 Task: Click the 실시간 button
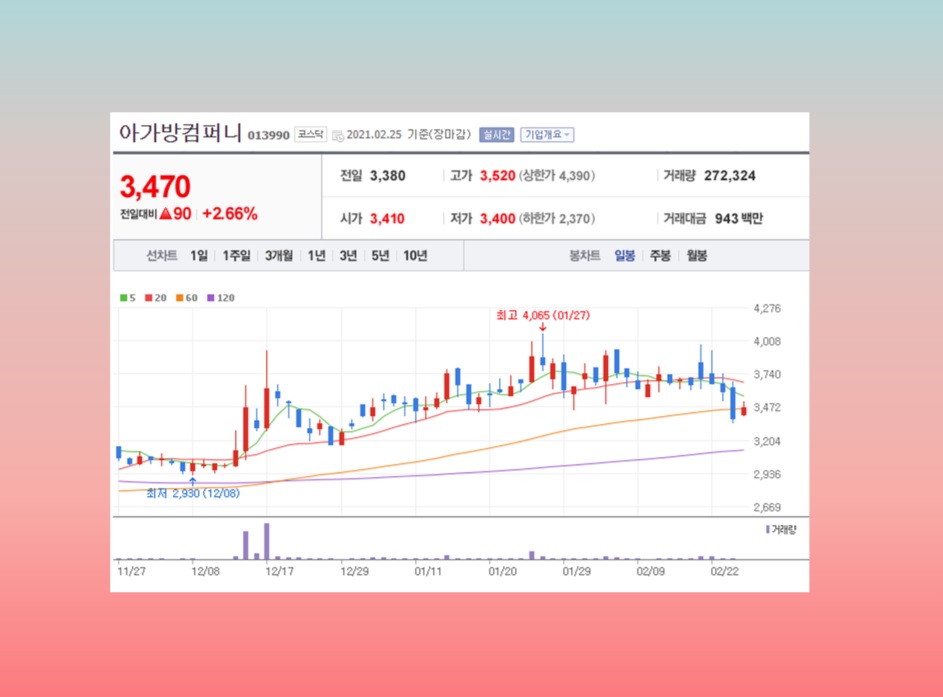click(497, 135)
